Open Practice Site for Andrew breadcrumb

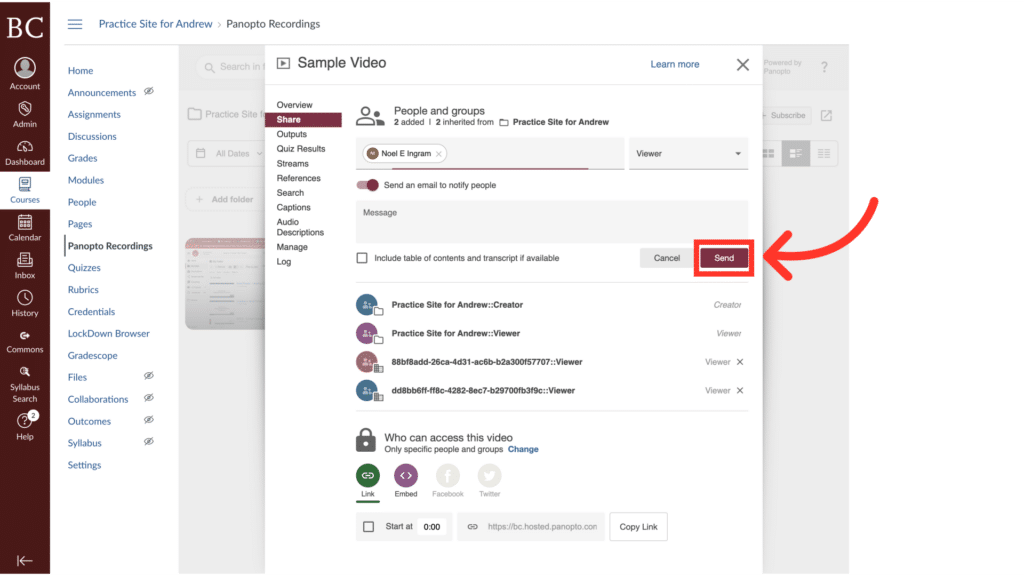[155, 24]
